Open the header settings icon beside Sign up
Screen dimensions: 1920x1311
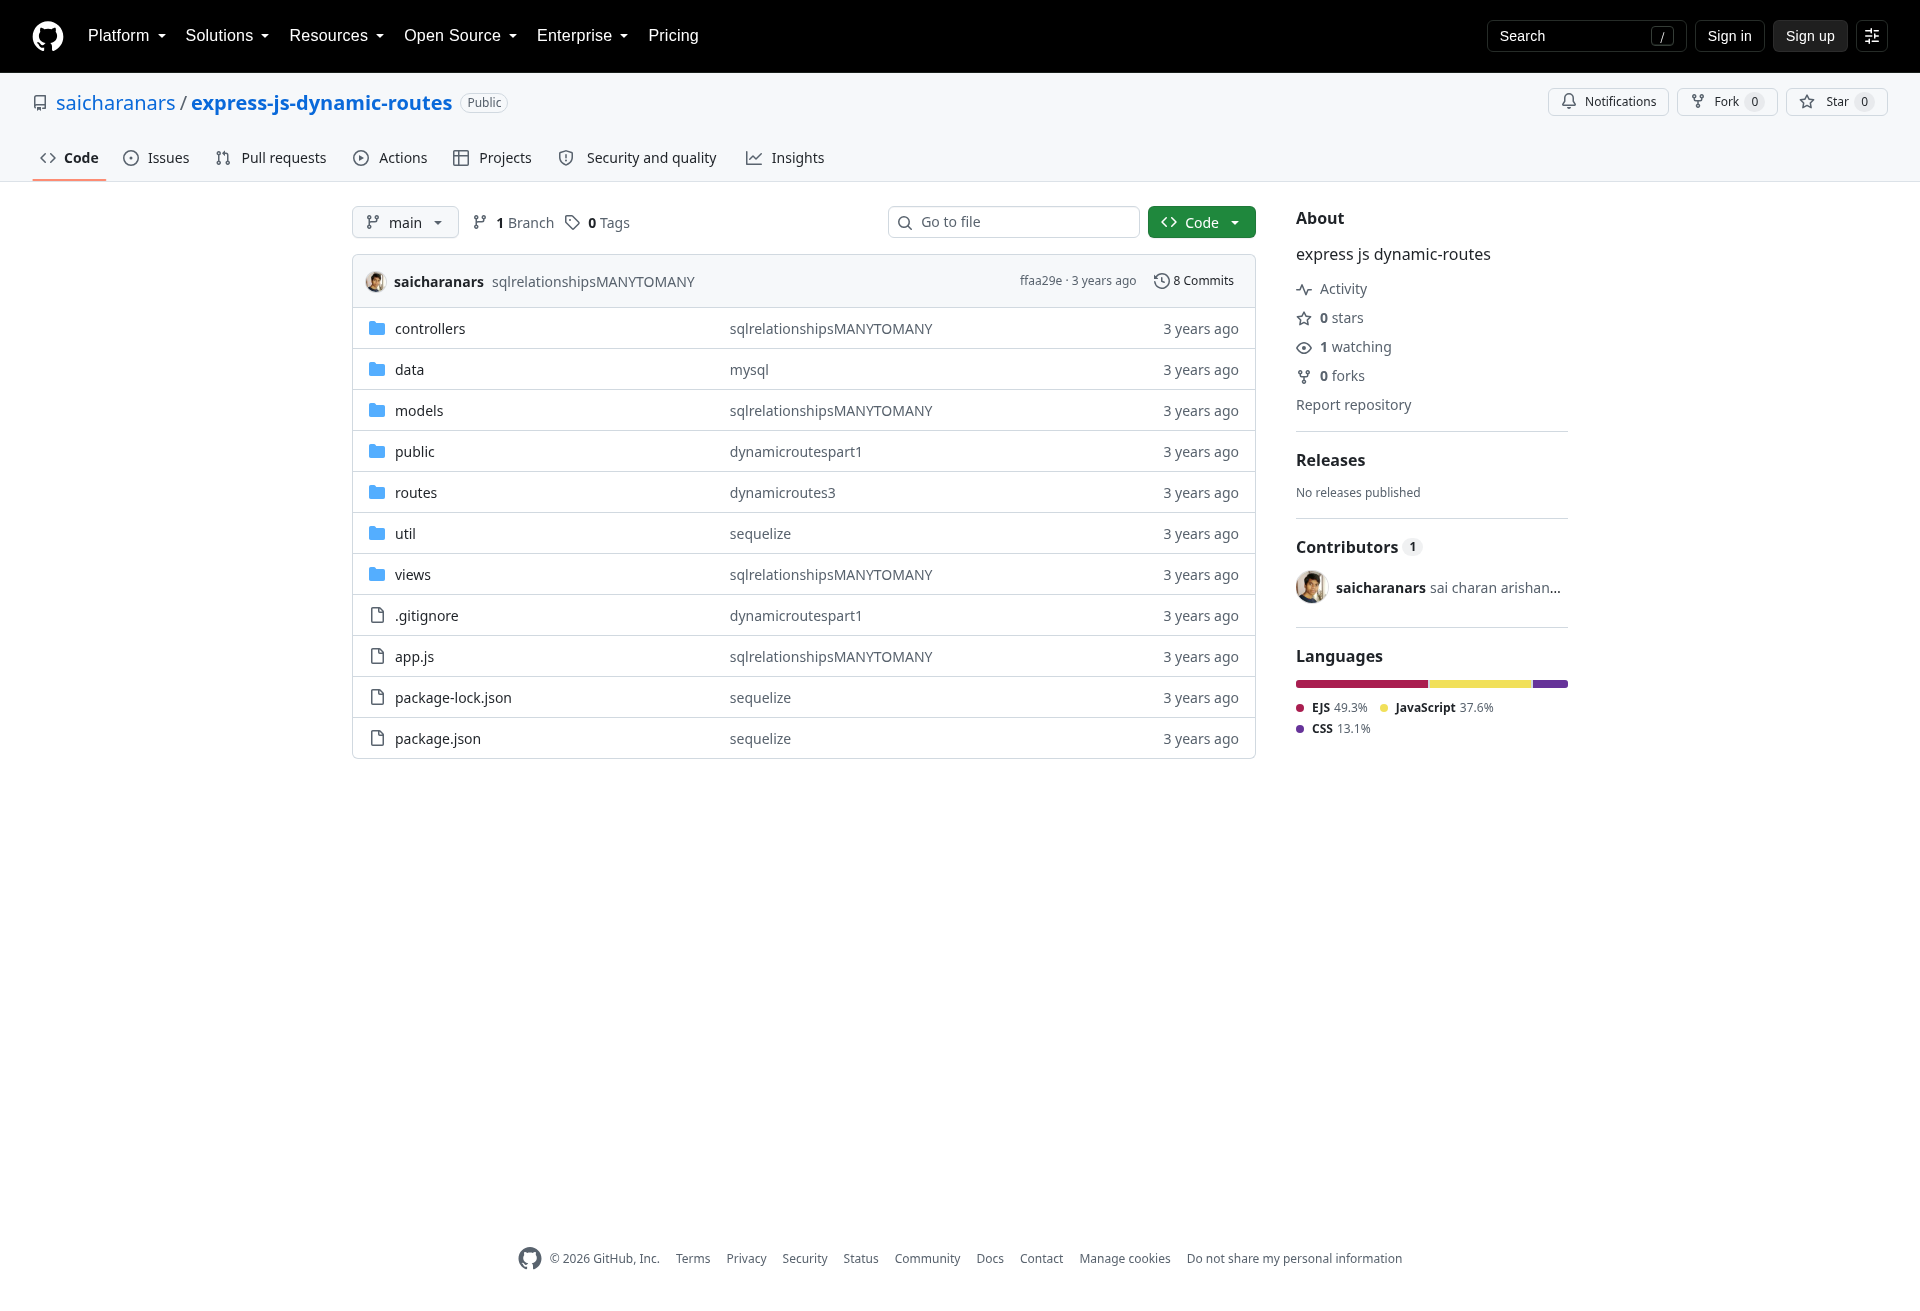click(1872, 36)
